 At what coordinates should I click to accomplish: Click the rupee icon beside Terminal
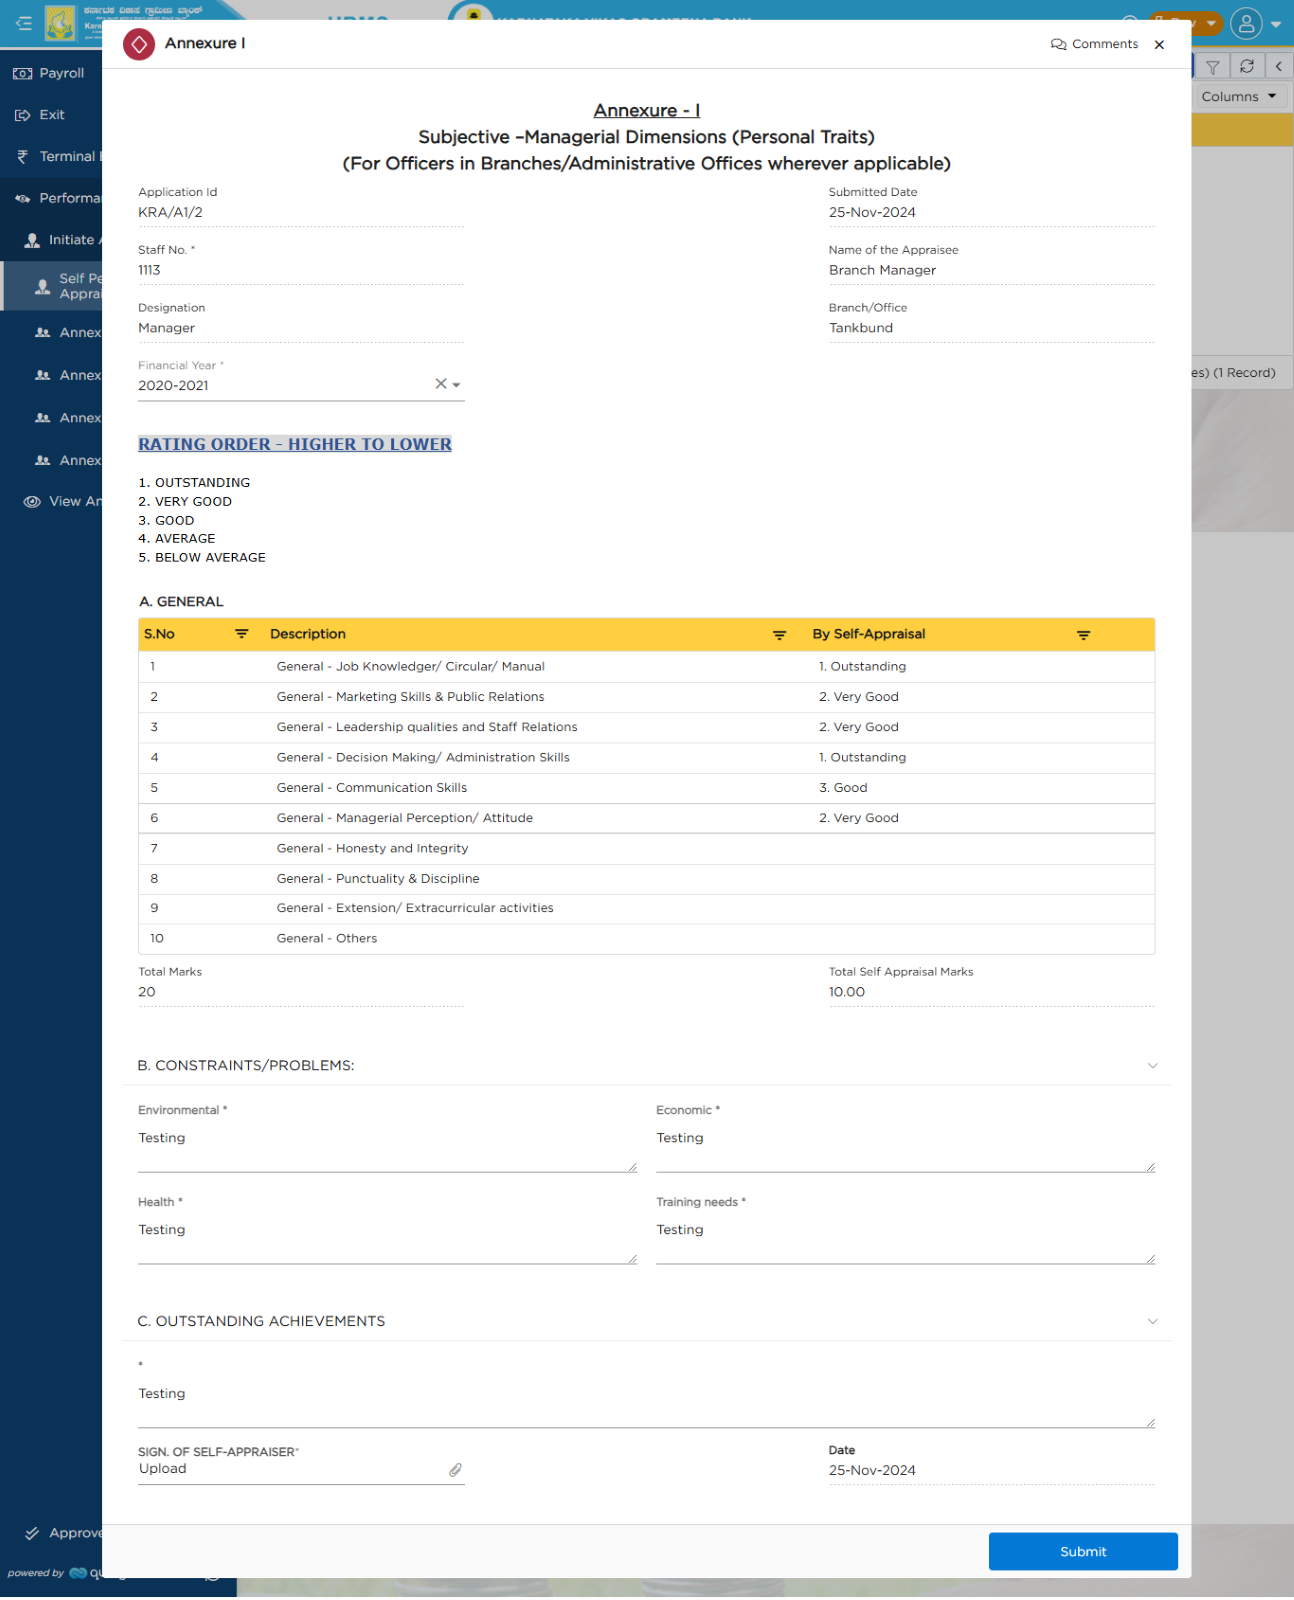[22, 156]
